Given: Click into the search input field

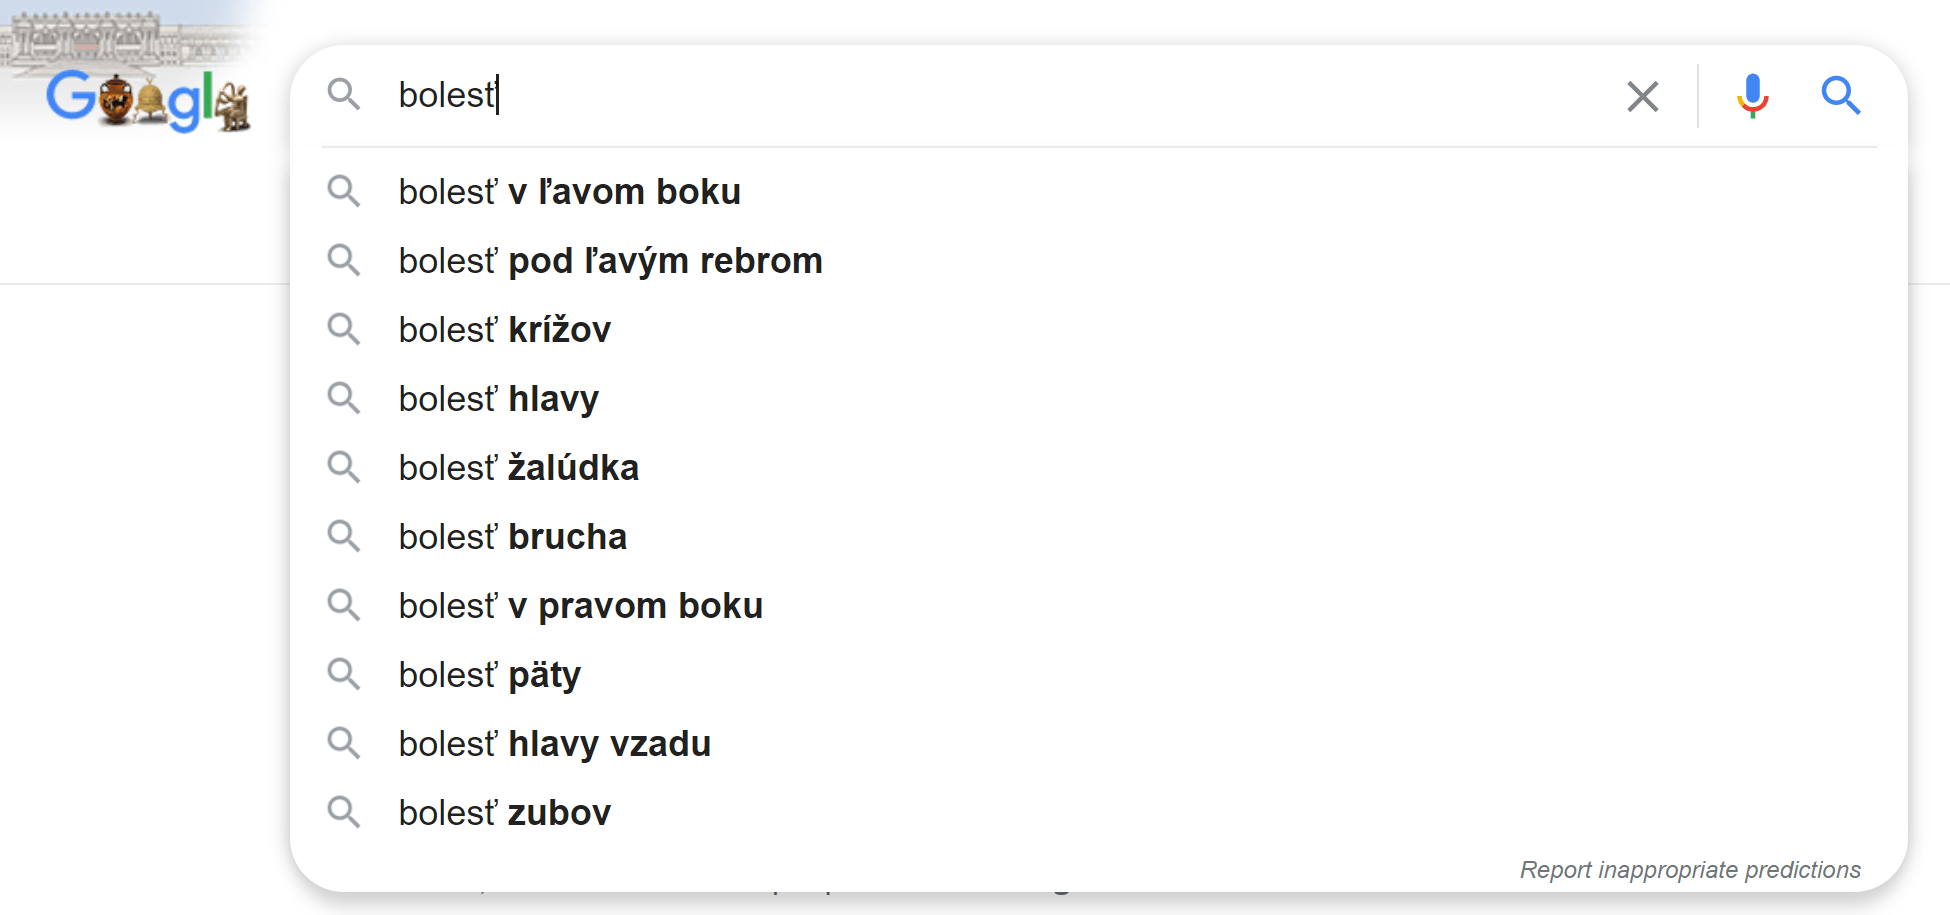Looking at the screenshot, I should (1000, 96).
